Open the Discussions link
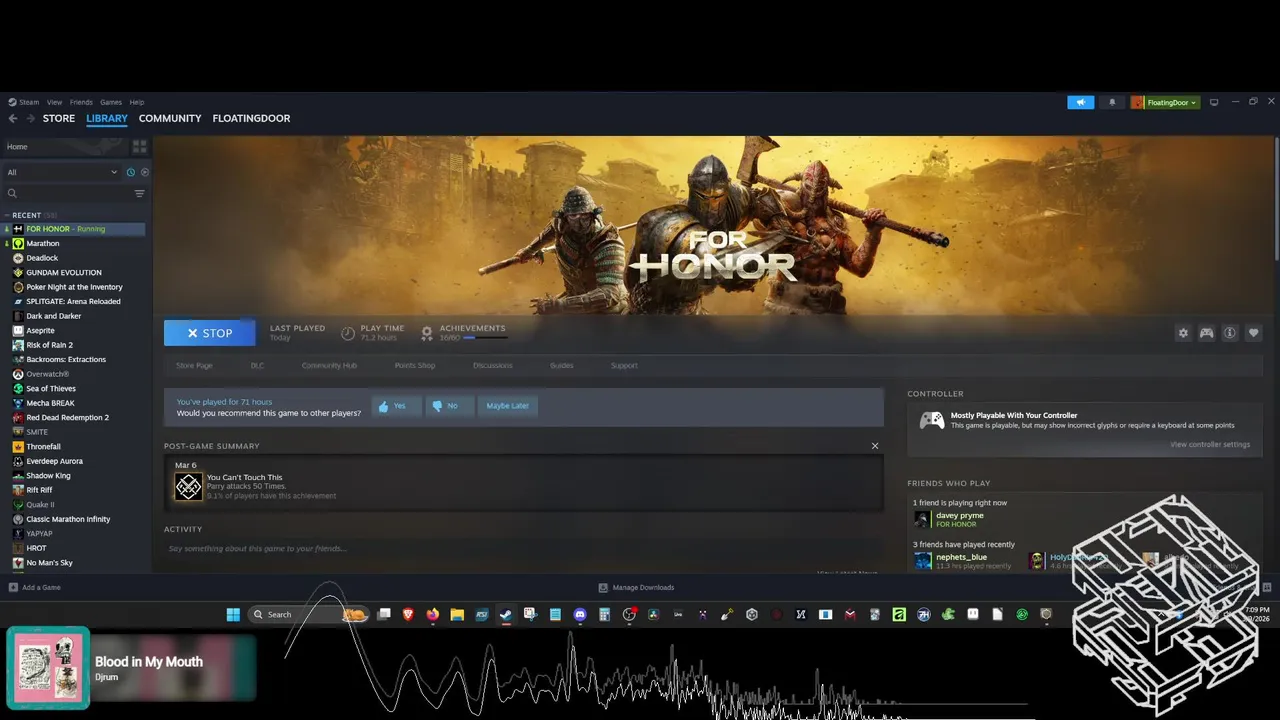Image resolution: width=1280 pixels, height=720 pixels. [492, 365]
